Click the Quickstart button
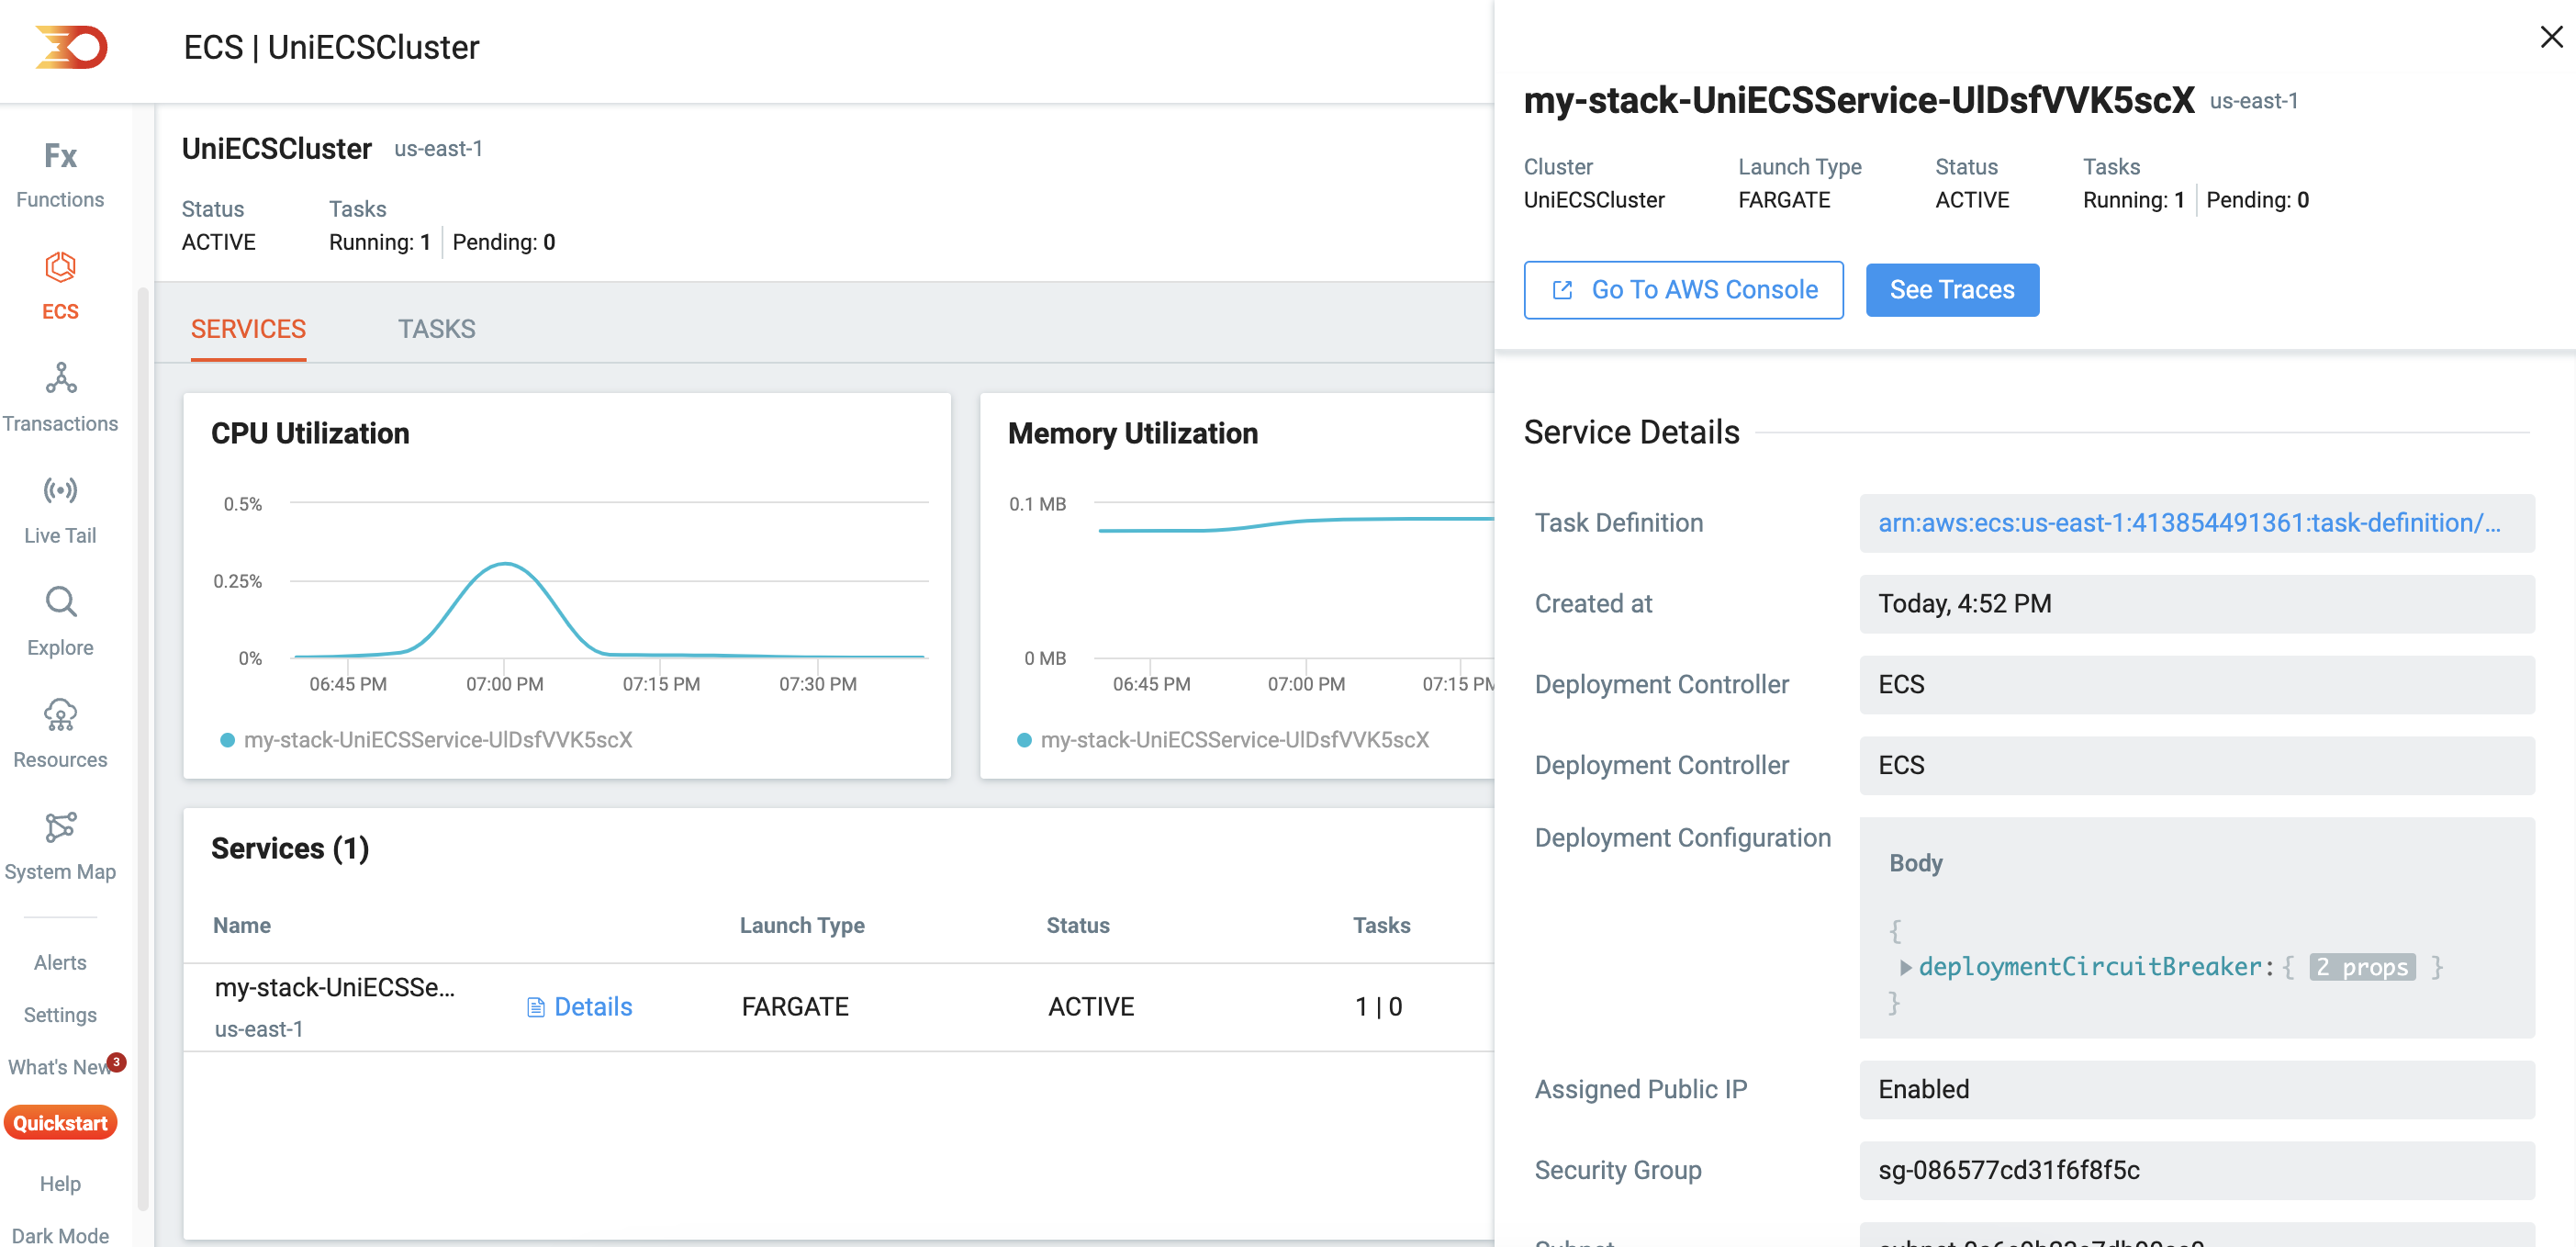The width and height of the screenshot is (2576, 1247). 60,1123
